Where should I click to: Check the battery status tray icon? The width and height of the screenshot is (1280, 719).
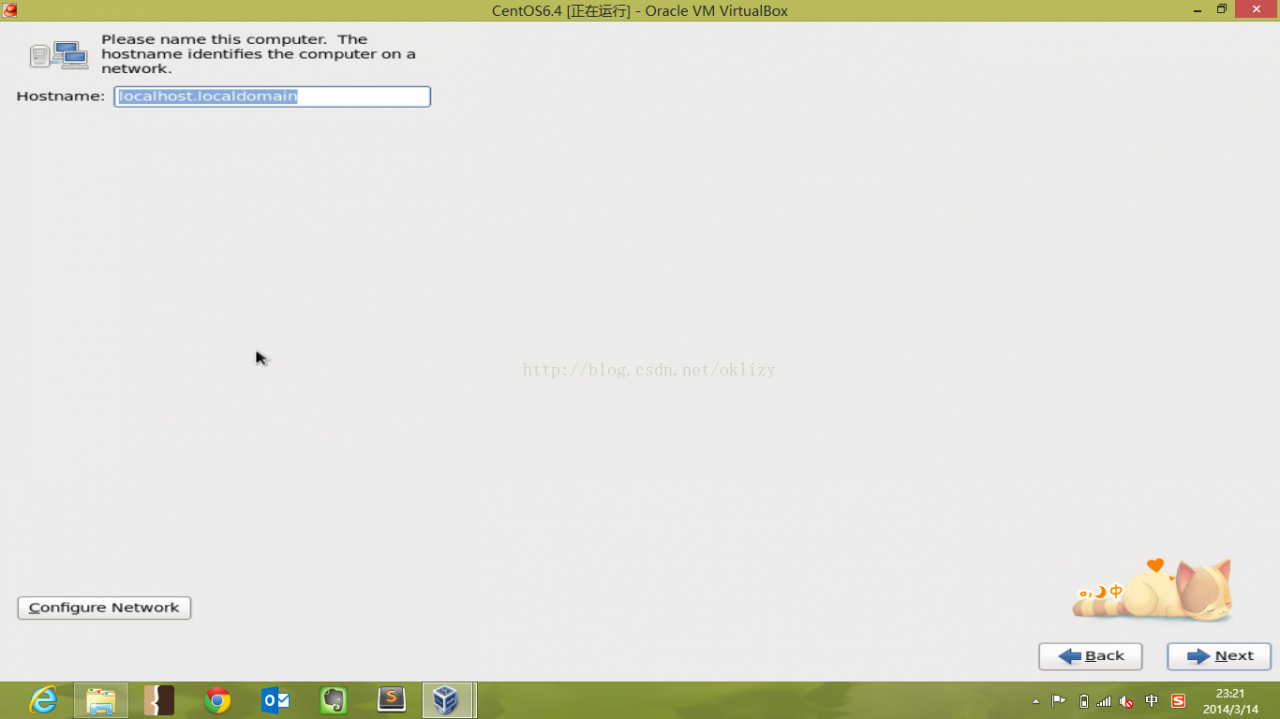tap(1083, 701)
